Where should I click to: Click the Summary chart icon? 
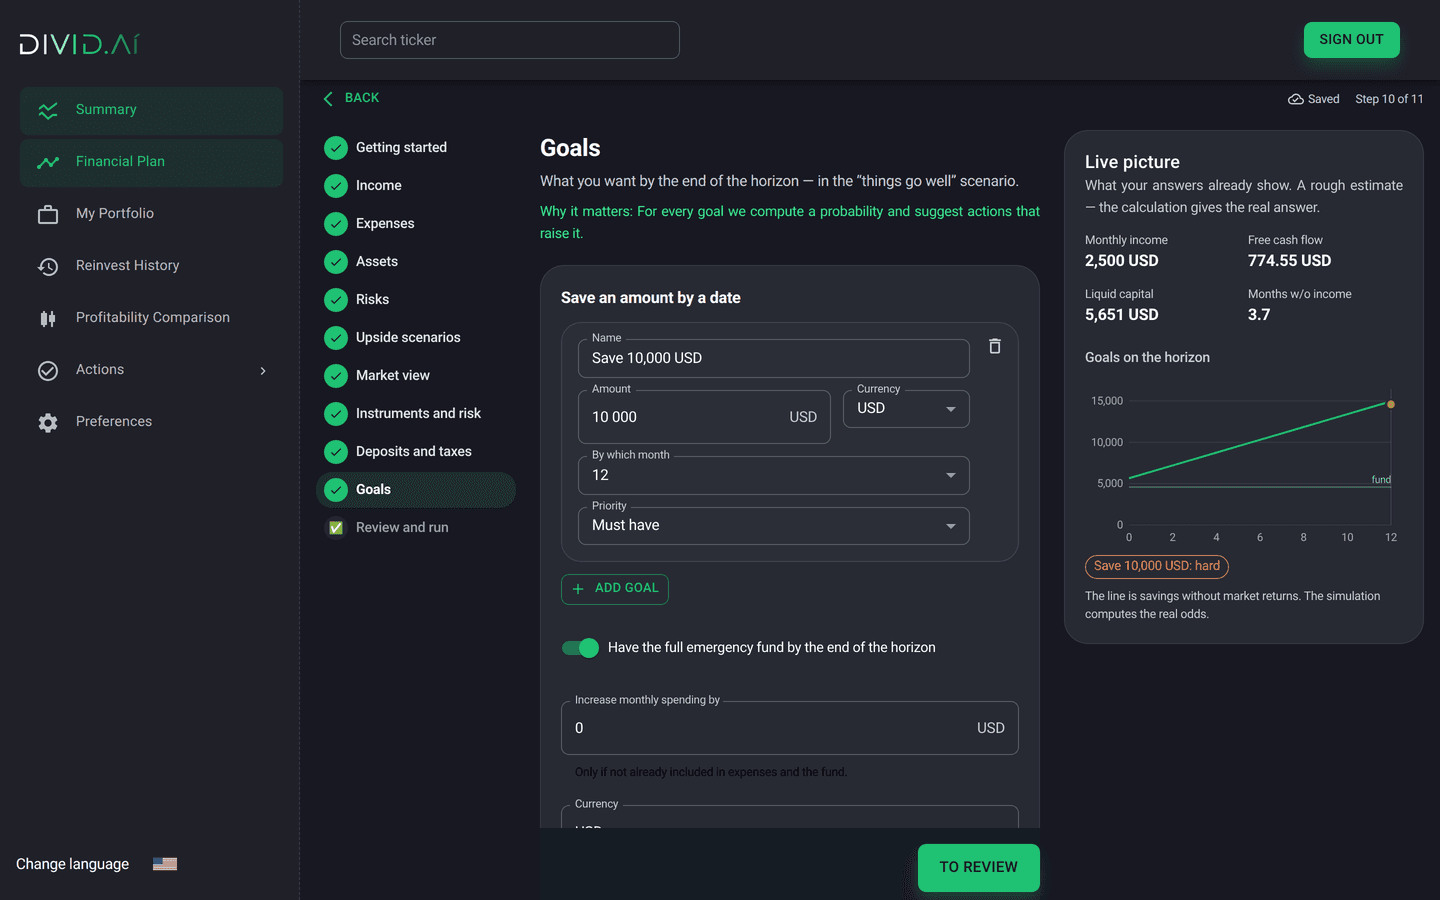[48, 110]
